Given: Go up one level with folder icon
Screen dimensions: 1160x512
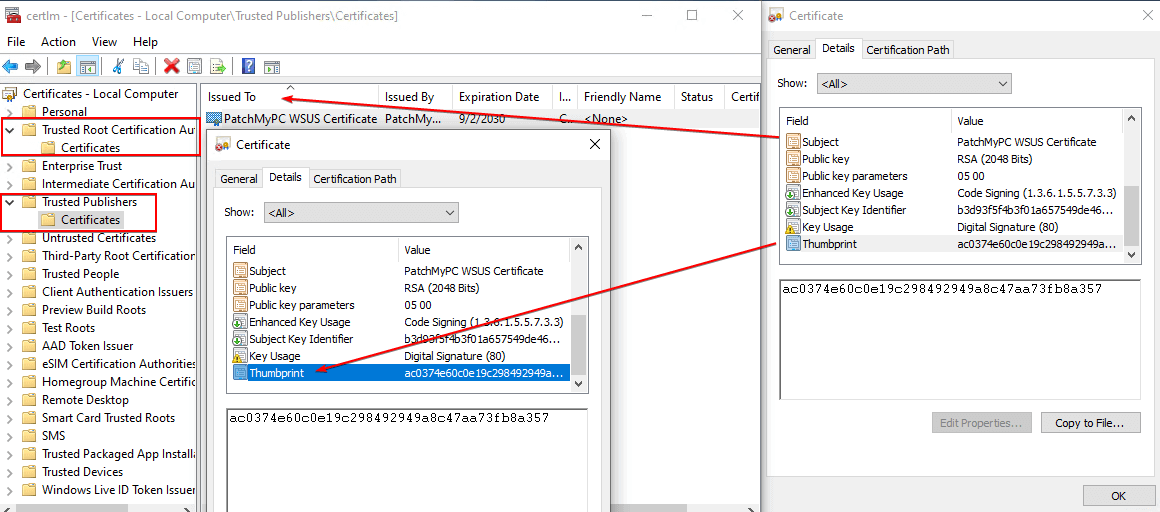Looking at the screenshot, I should [x=64, y=67].
